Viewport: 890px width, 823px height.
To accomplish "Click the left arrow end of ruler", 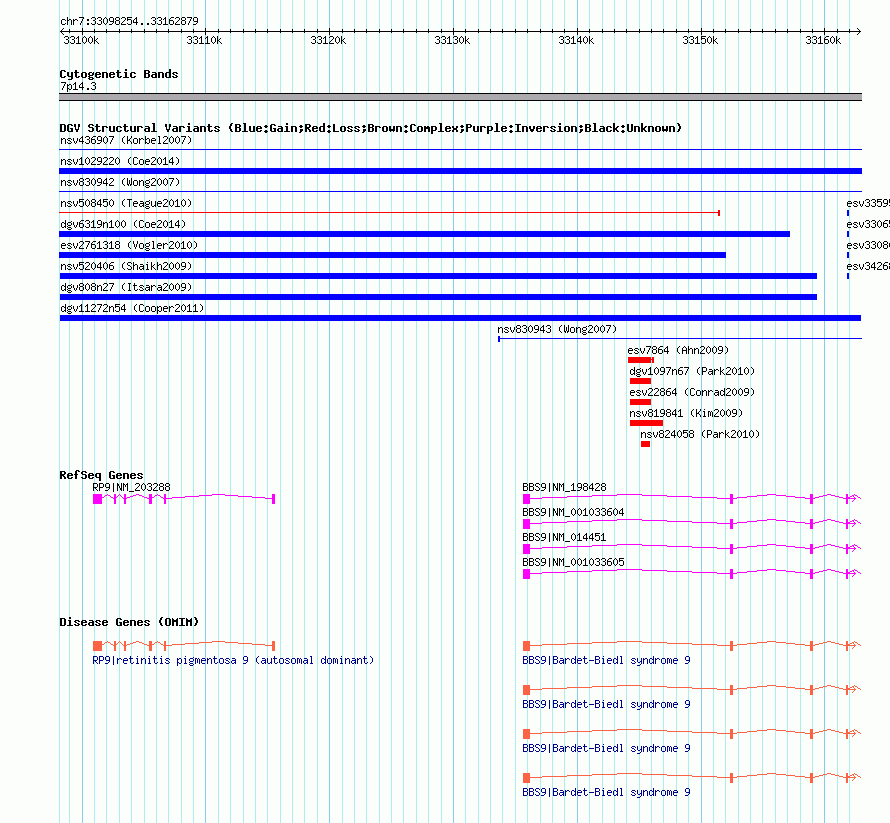I will (x=62, y=31).
